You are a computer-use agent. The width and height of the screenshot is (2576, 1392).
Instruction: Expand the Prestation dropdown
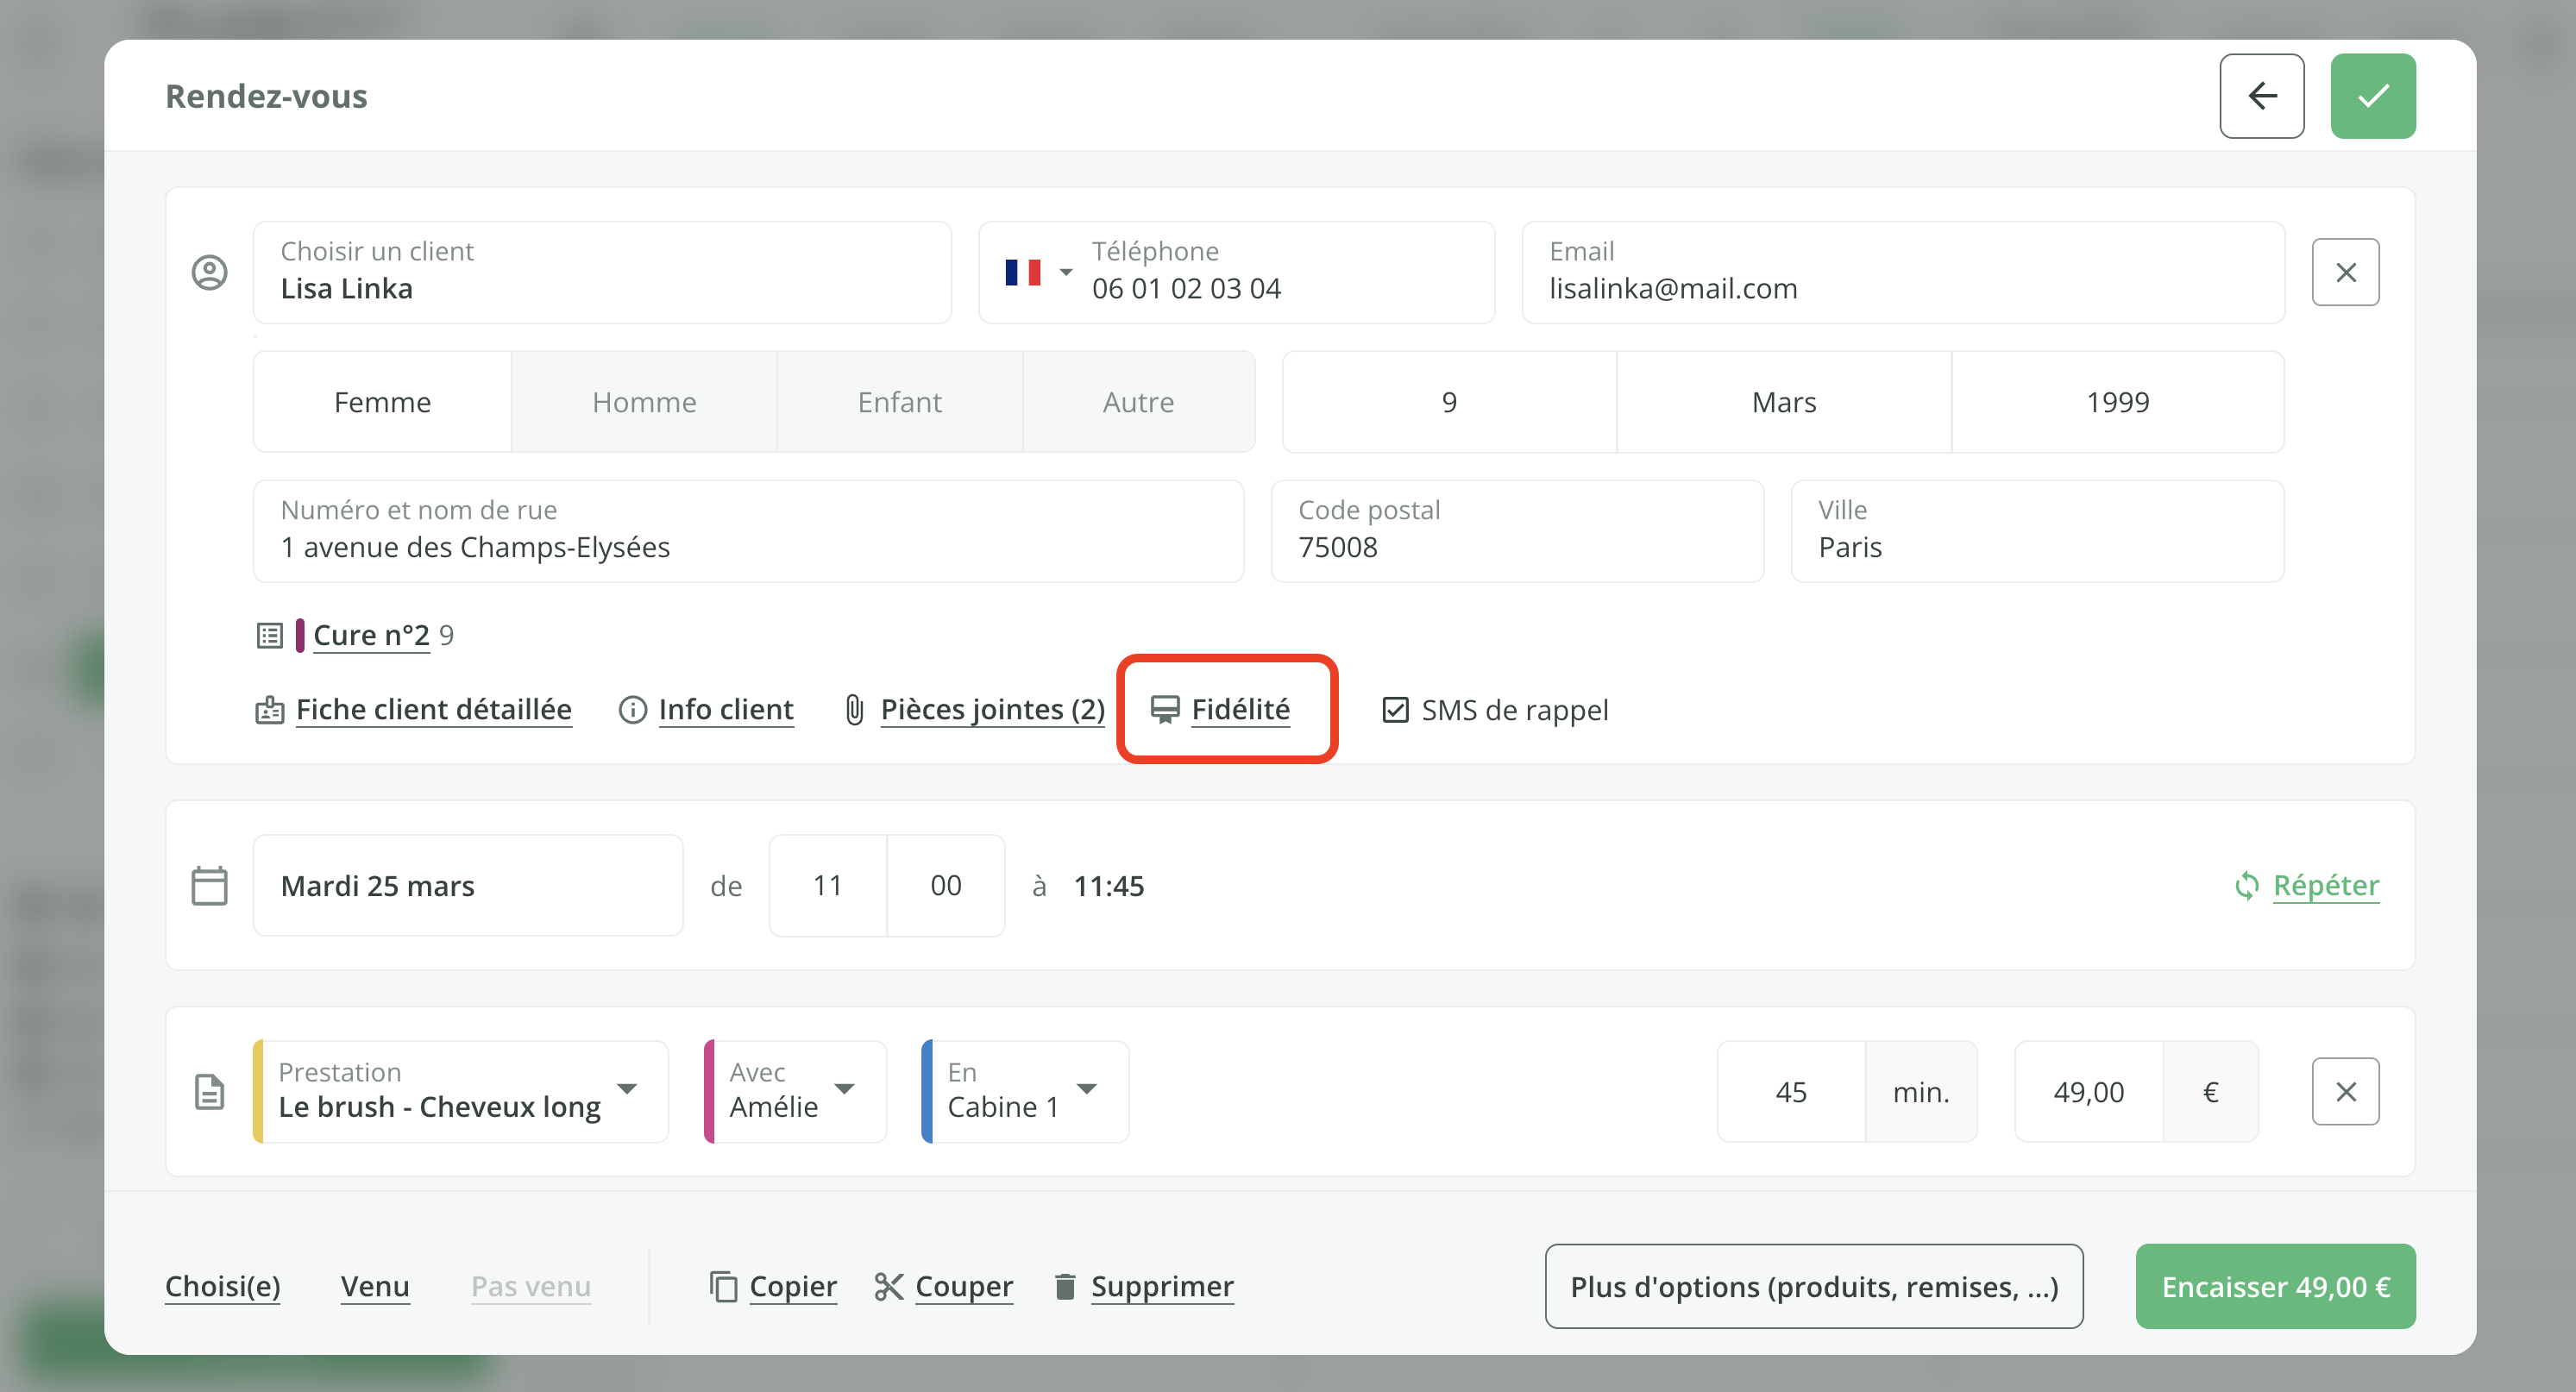(x=627, y=1089)
